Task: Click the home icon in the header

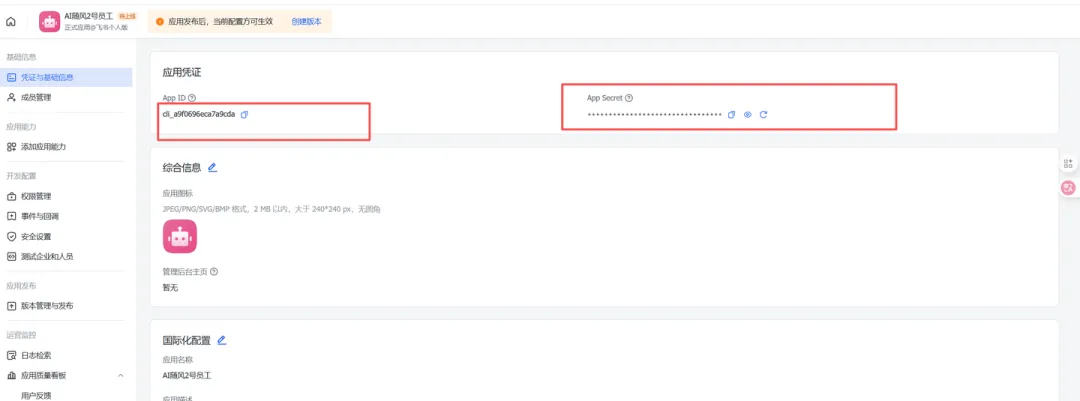Action: (11, 21)
